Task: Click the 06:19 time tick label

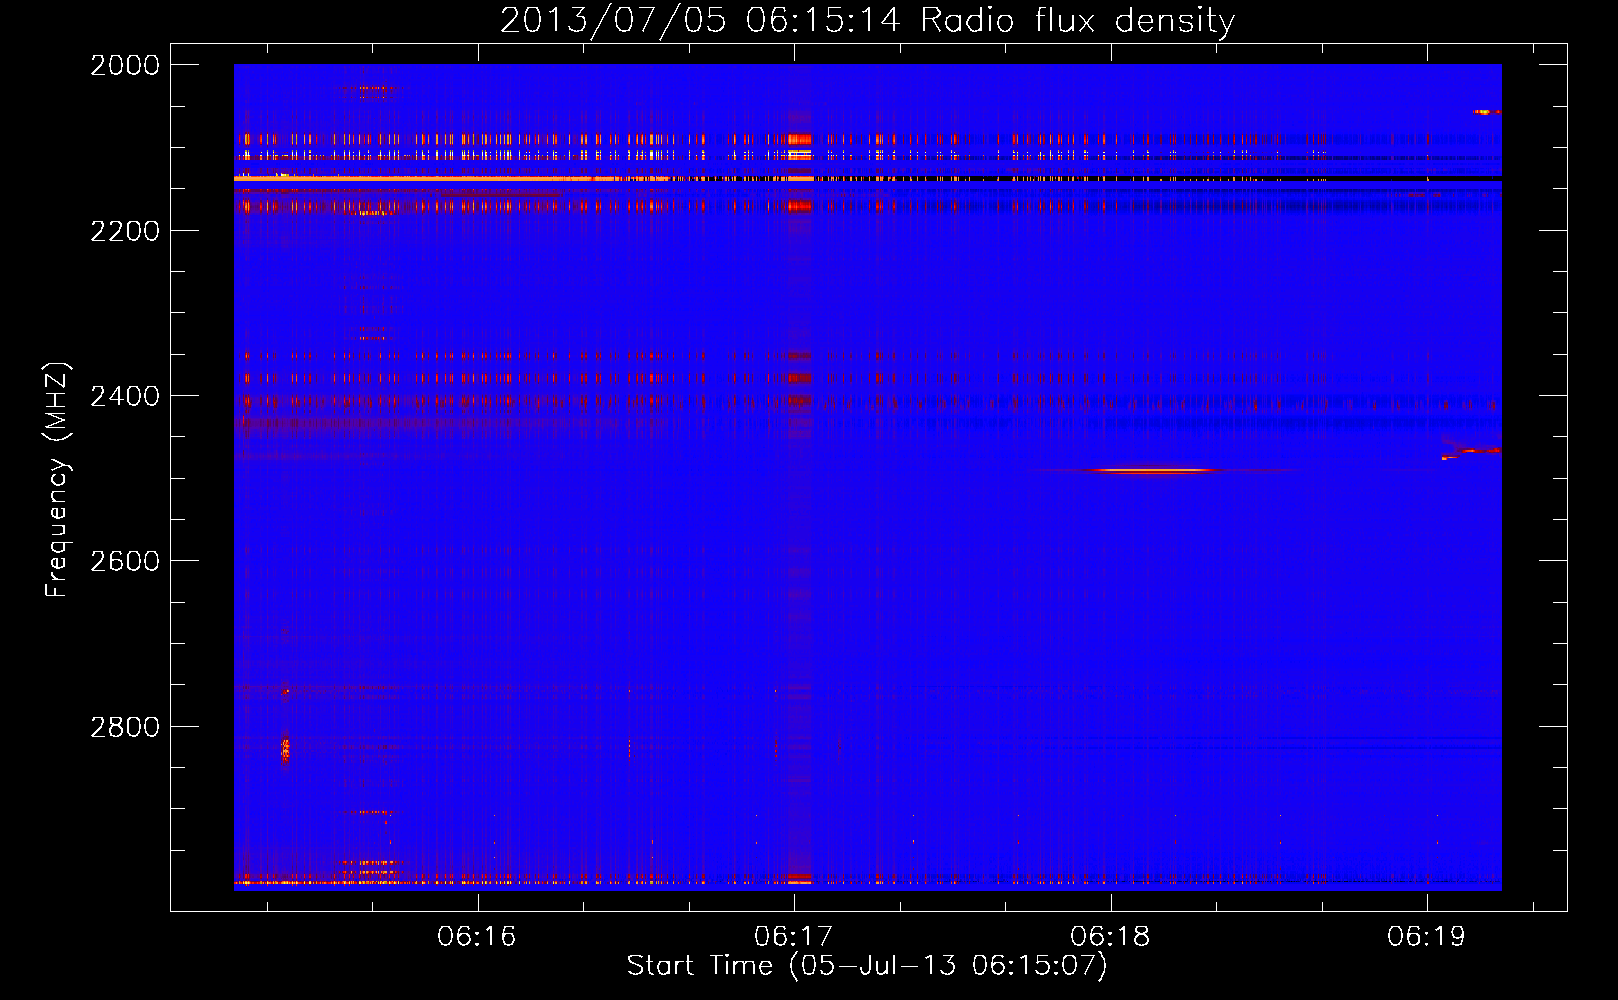Action: [x=1426, y=936]
